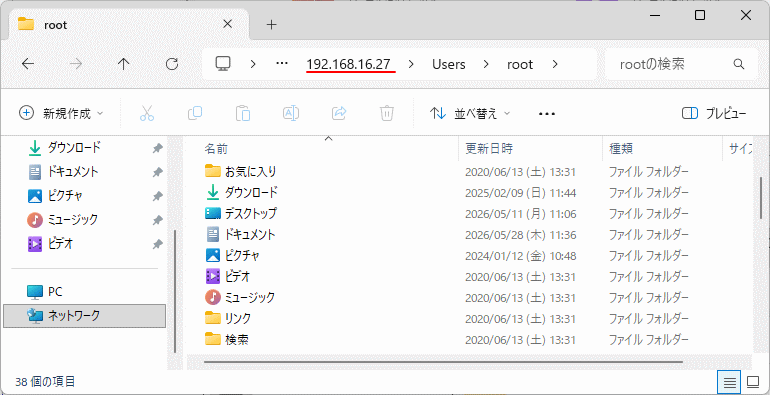Click the date 2025/02/09 (日) 11:44
The image size is (770, 395).
click(521, 193)
